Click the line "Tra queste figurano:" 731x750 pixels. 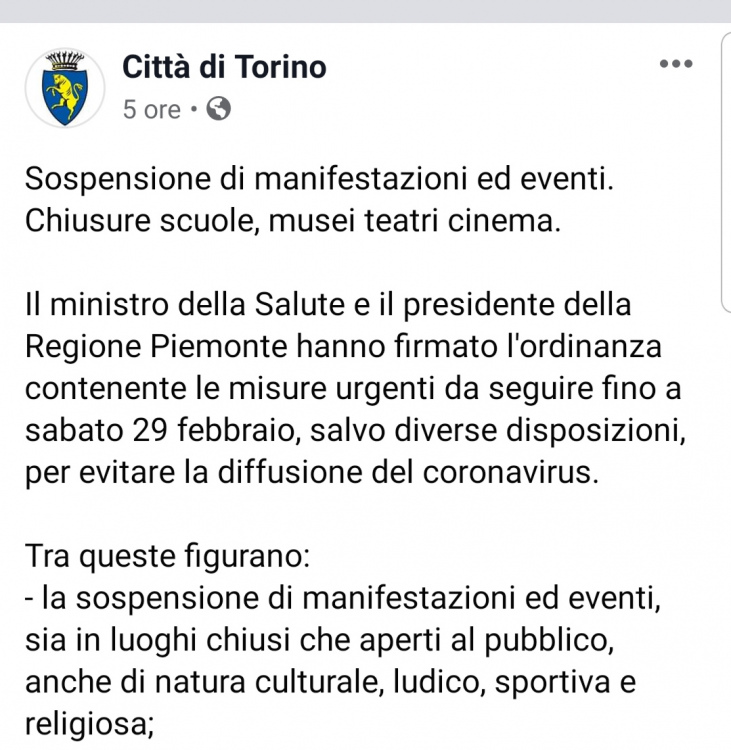pyautogui.click(x=167, y=556)
